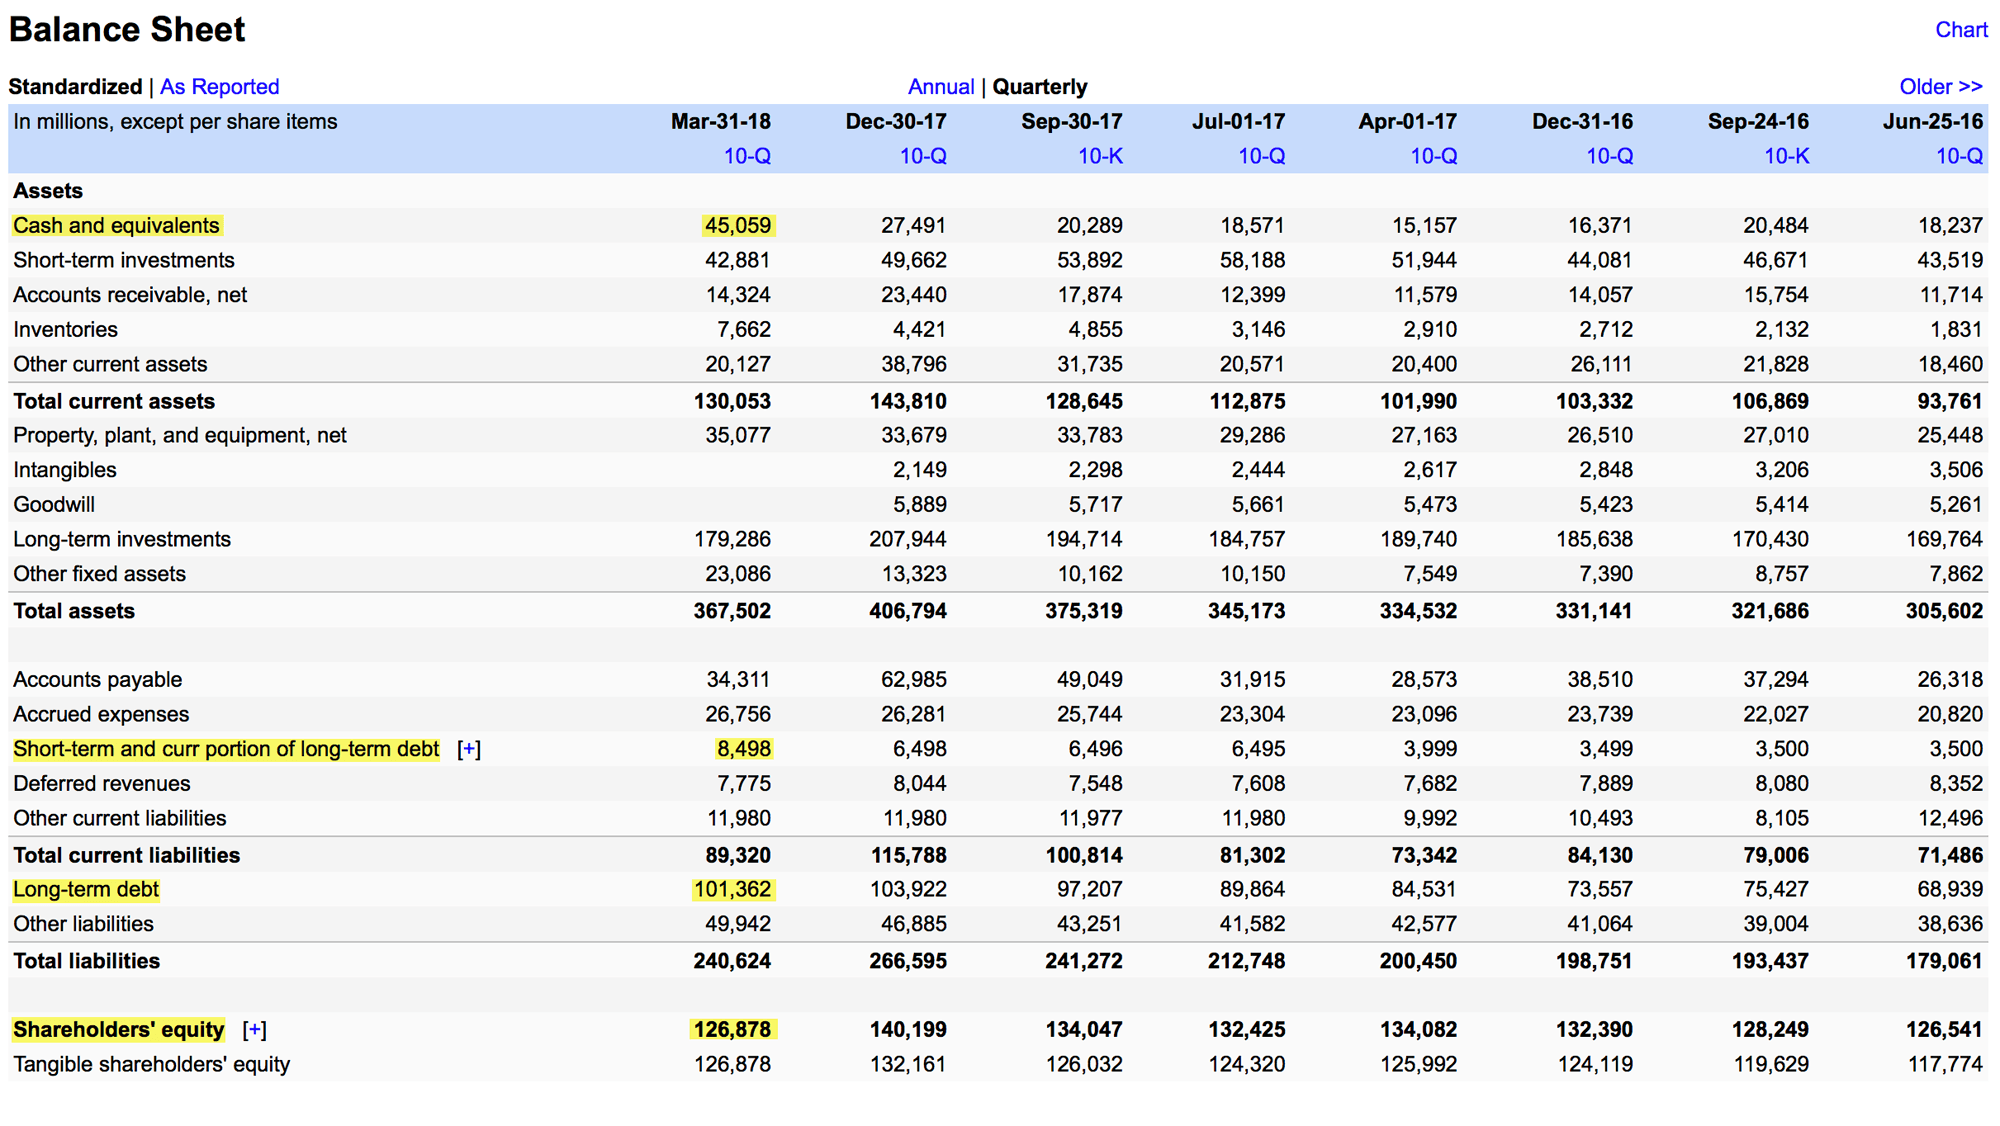Expand the short-term debt [+] details
This screenshot has width=2000, height=1126.
[x=469, y=749]
